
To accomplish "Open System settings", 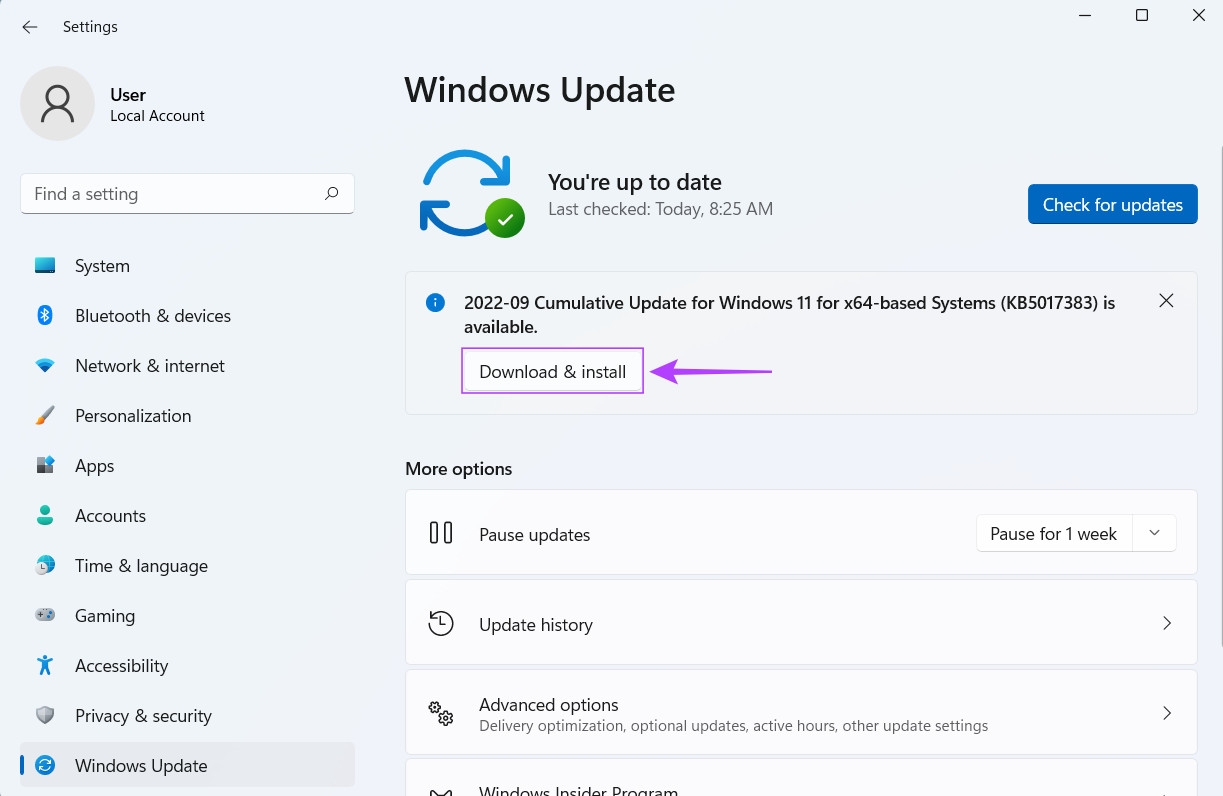I will point(187,266).
